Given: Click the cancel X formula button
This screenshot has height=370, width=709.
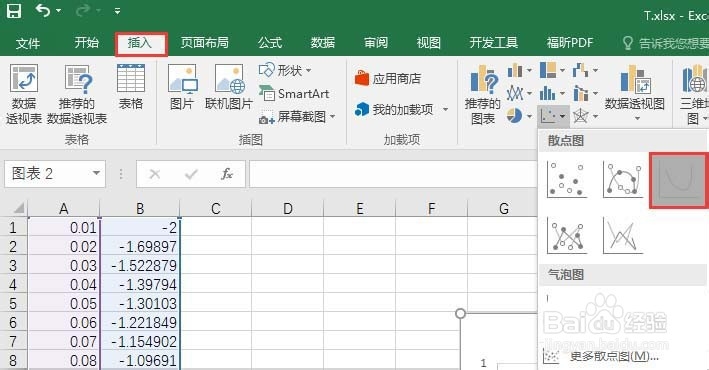Looking at the screenshot, I should coord(155,174).
